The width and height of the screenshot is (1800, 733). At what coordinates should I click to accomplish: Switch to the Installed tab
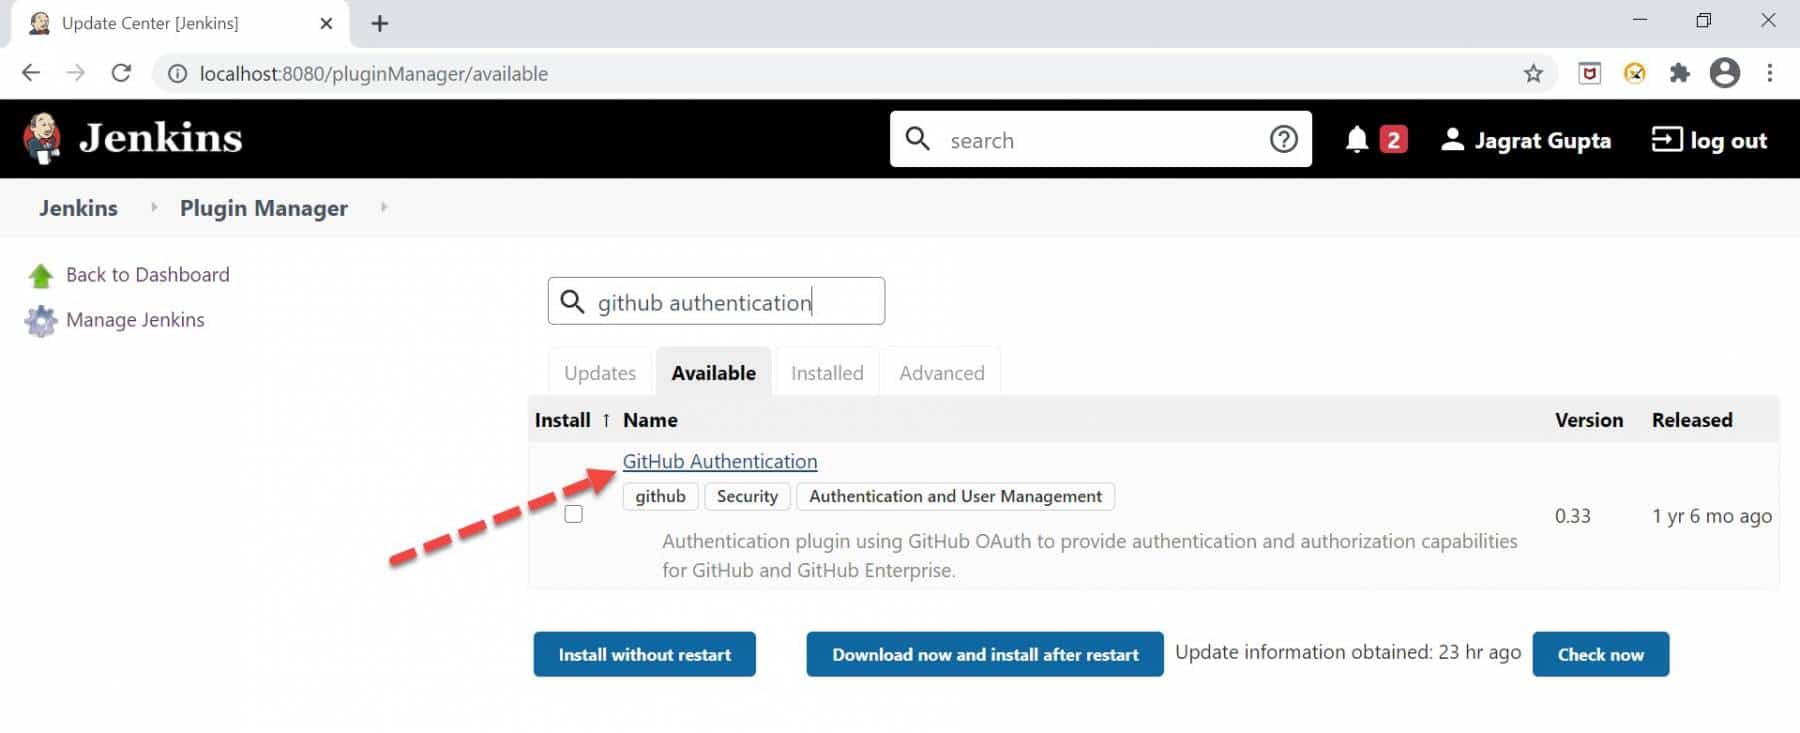click(x=827, y=373)
